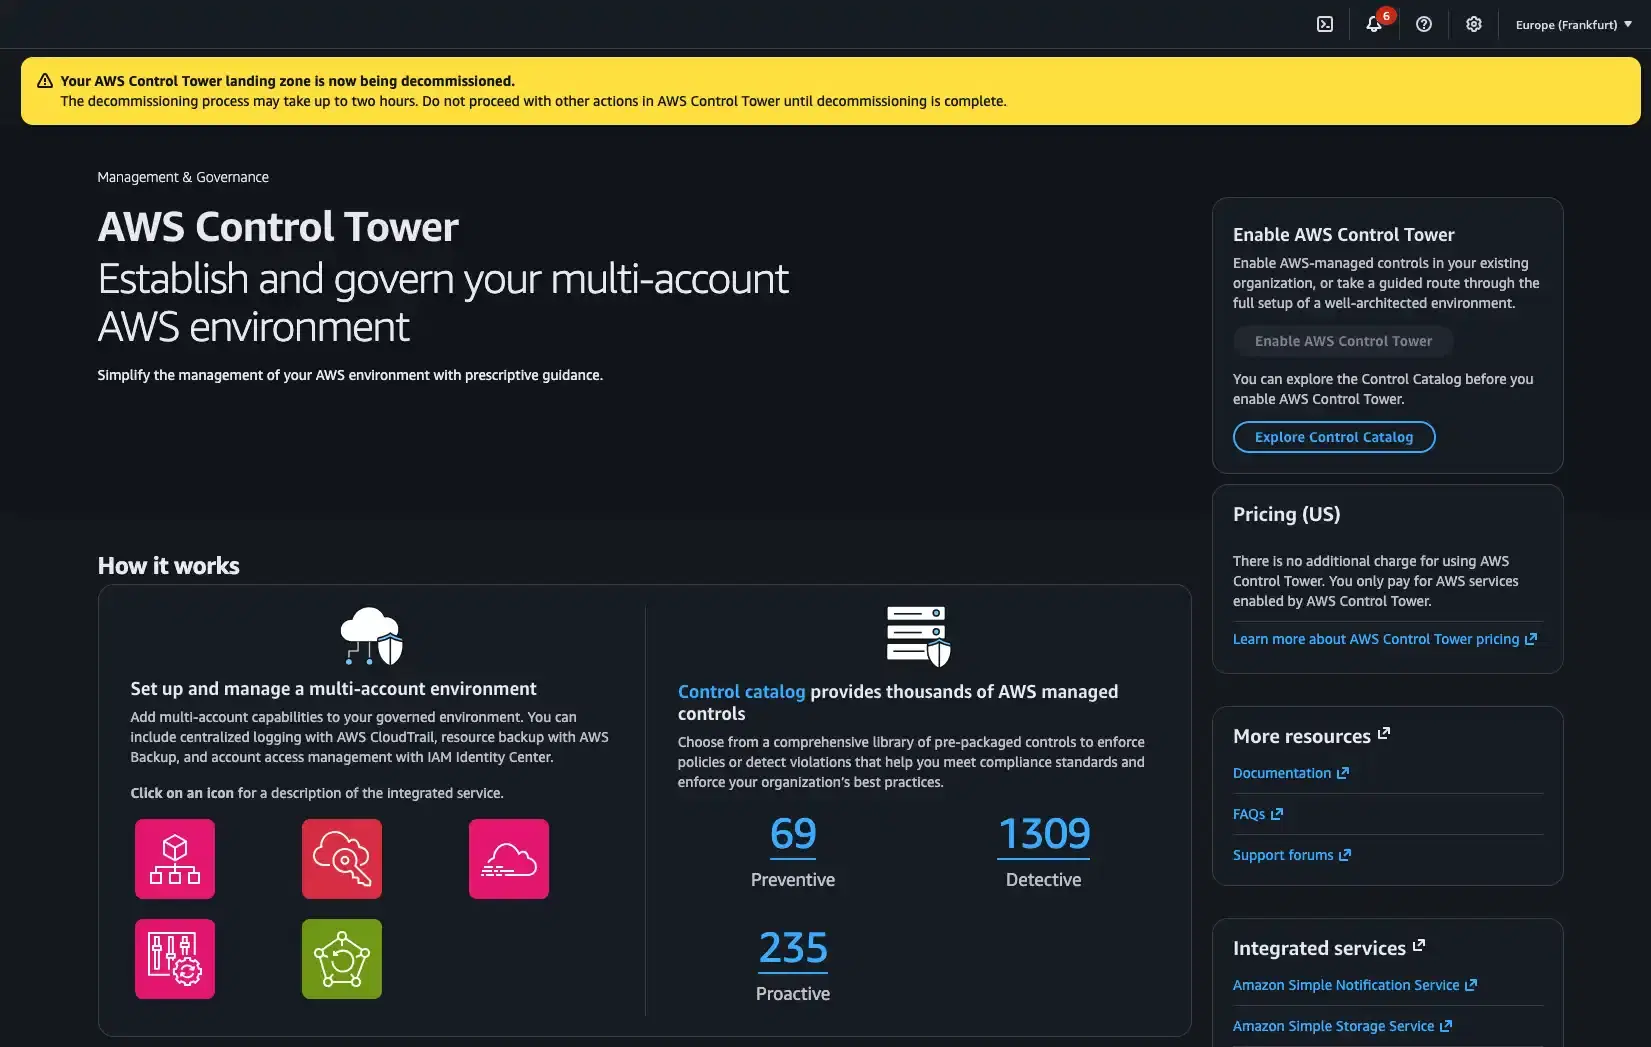
Task: Click the Proactive label under 235
Action: (x=793, y=994)
